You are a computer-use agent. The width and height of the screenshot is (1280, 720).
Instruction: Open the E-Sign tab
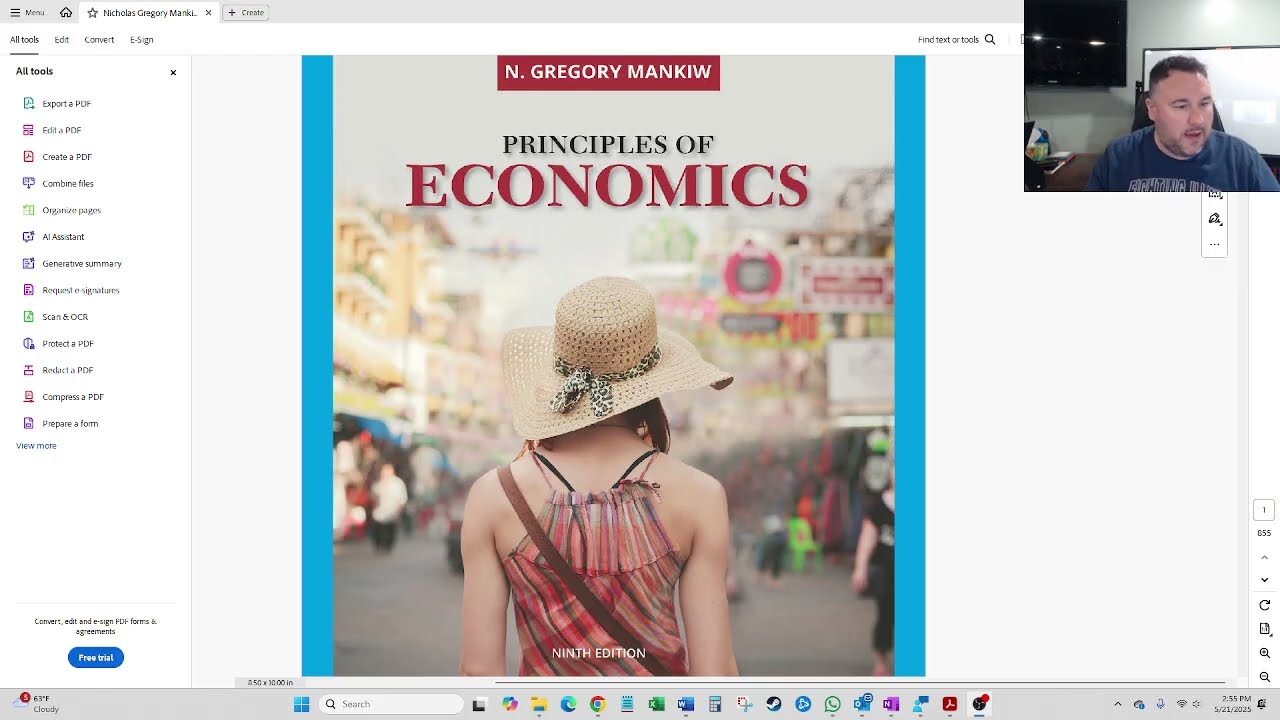click(x=141, y=40)
